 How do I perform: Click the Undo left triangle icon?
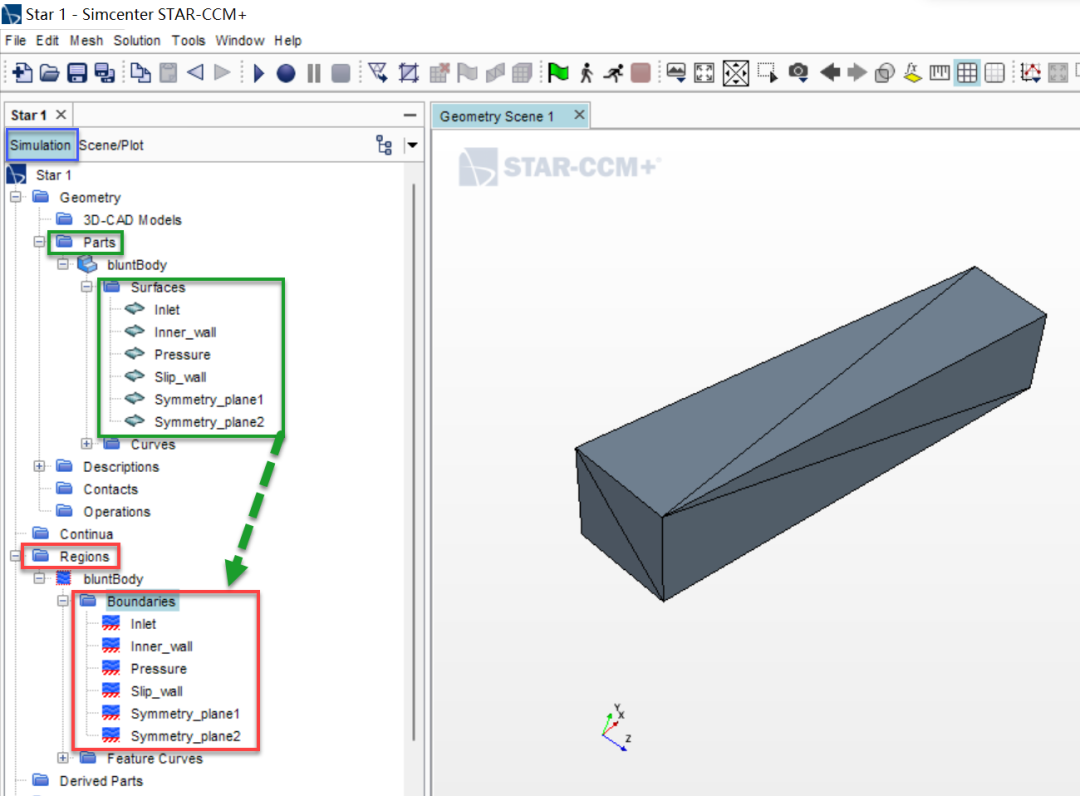tap(196, 72)
